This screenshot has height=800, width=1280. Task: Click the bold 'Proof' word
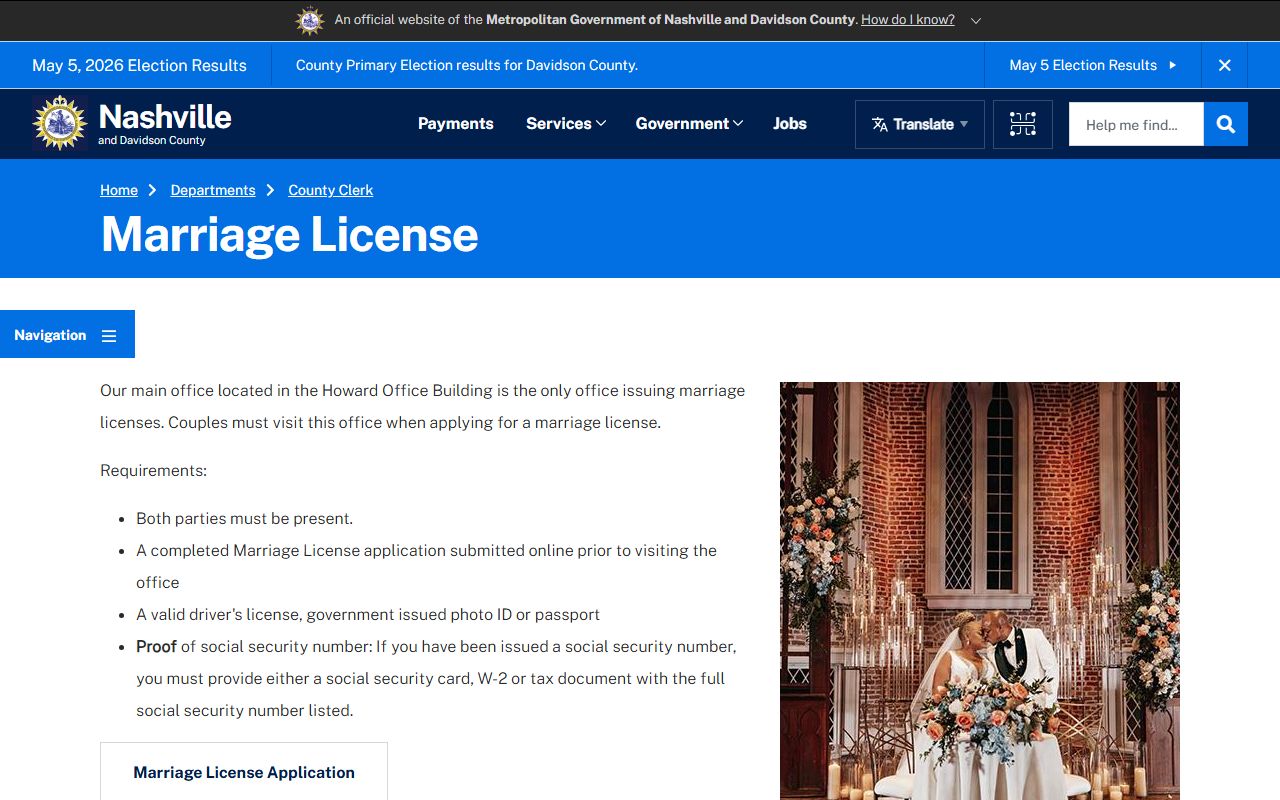[x=156, y=646]
